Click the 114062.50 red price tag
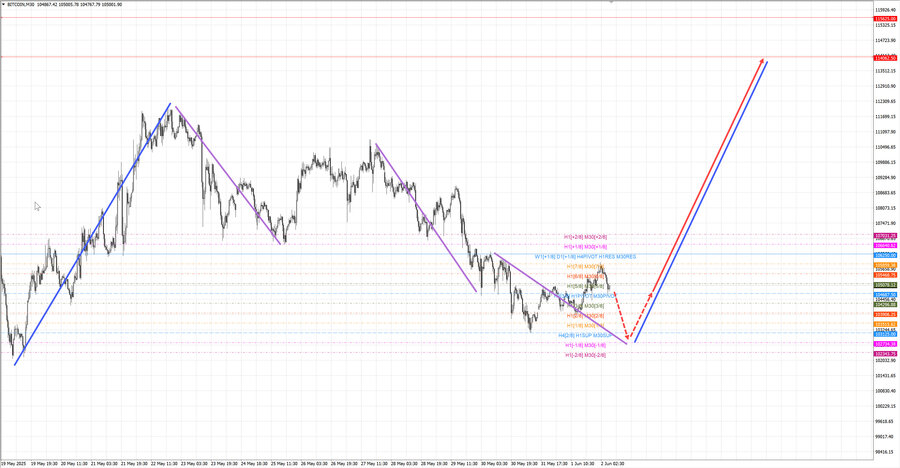 [x=885, y=58]
